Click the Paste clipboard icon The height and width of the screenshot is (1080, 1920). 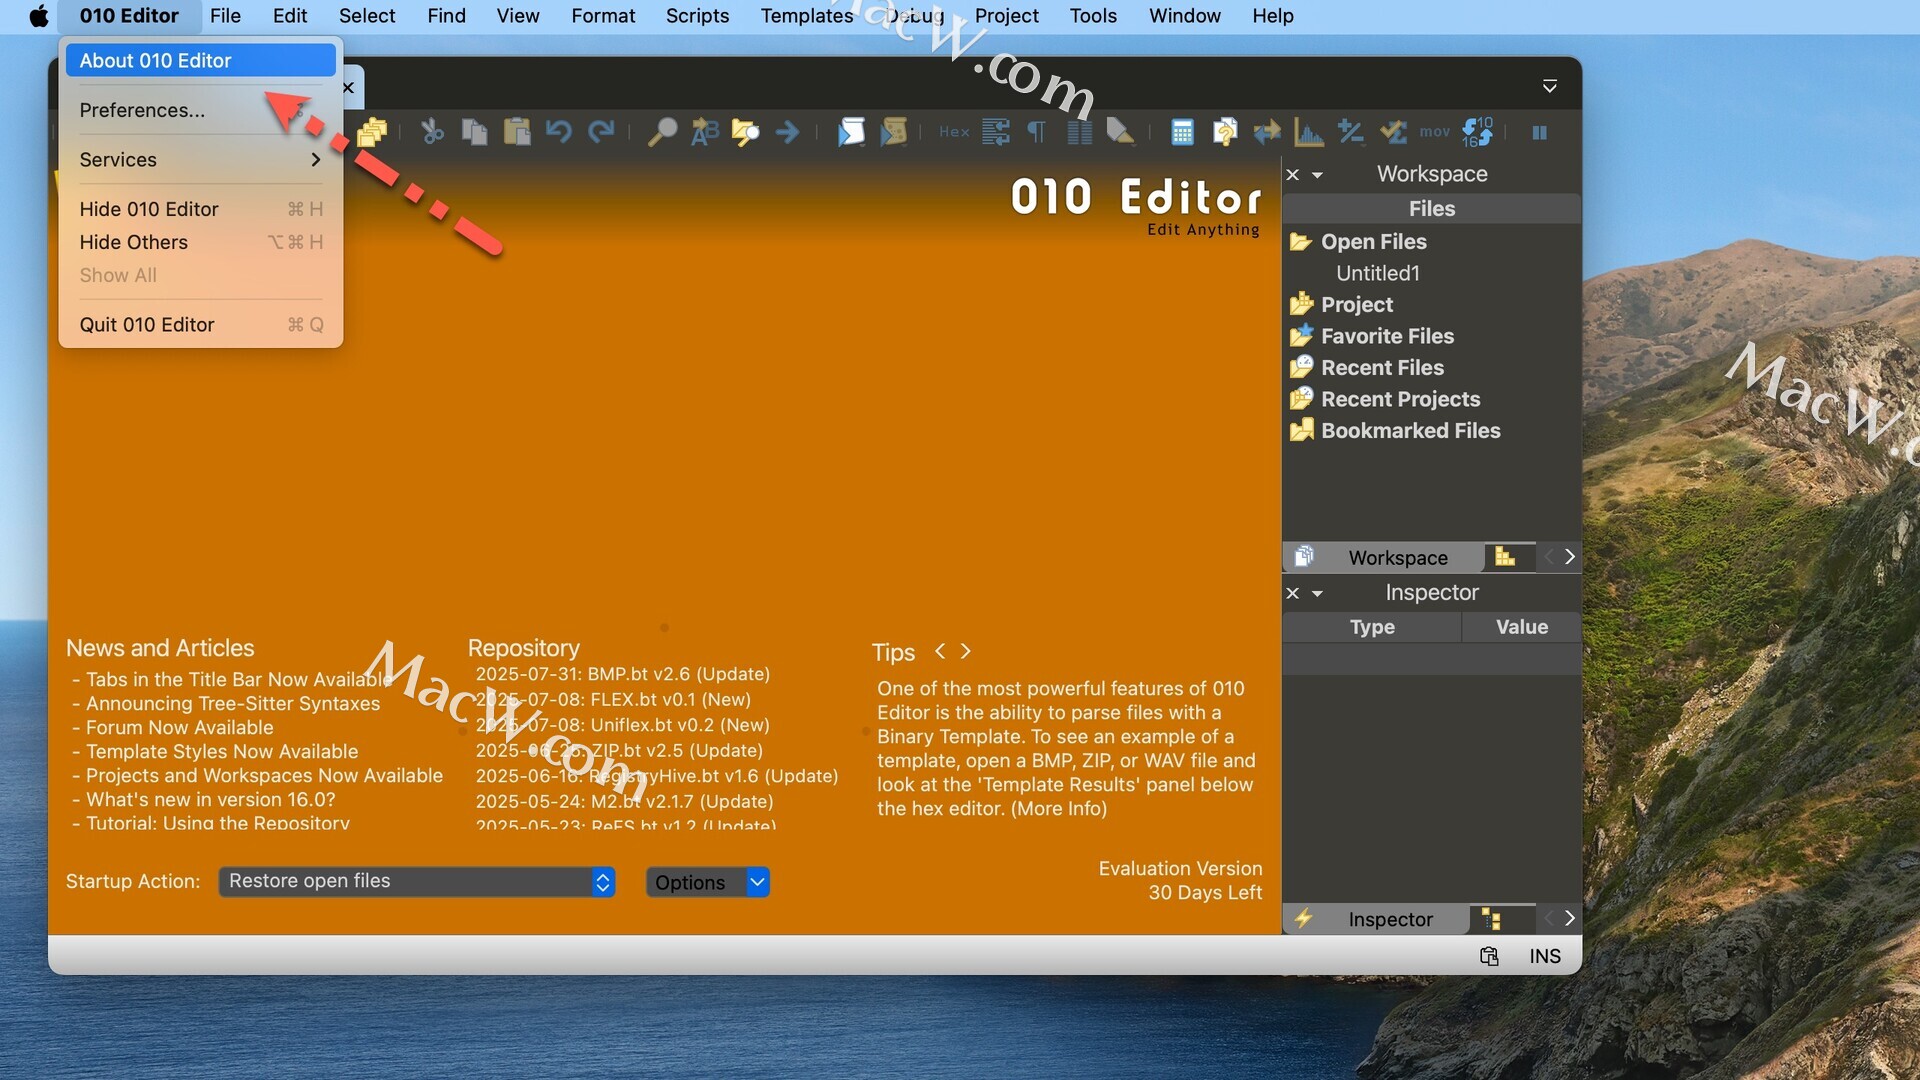(x=517, y=132)
